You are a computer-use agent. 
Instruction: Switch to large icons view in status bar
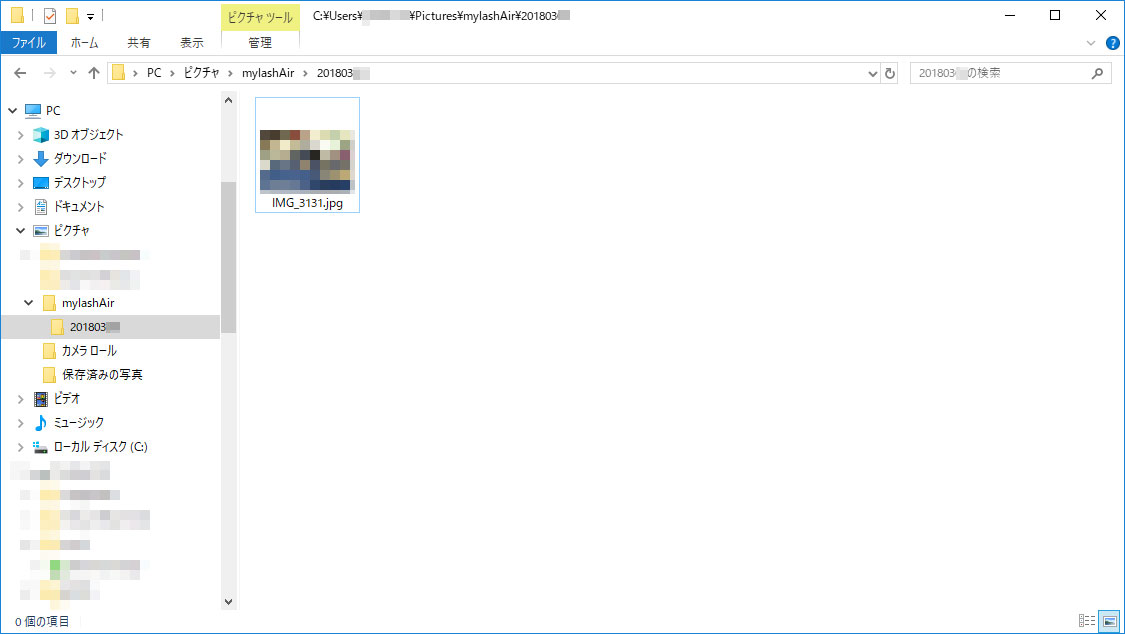point(1109,621)
